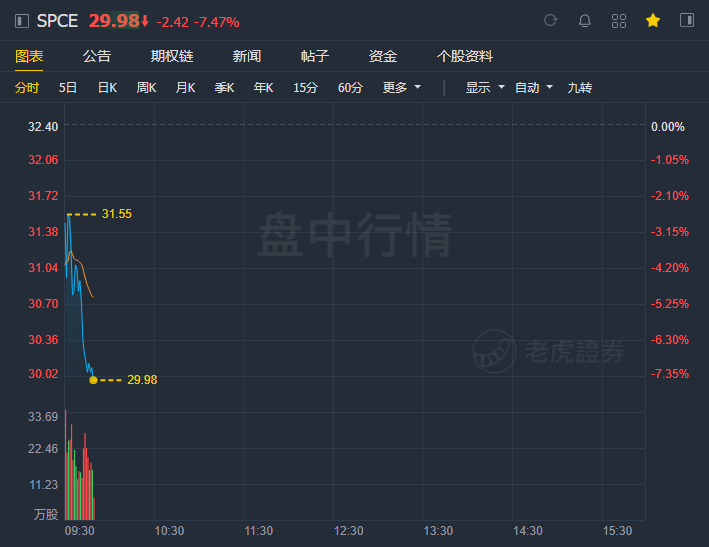Click the SPCE ticker symbol
The image size is (709, 547).
[x=57, y=21]
